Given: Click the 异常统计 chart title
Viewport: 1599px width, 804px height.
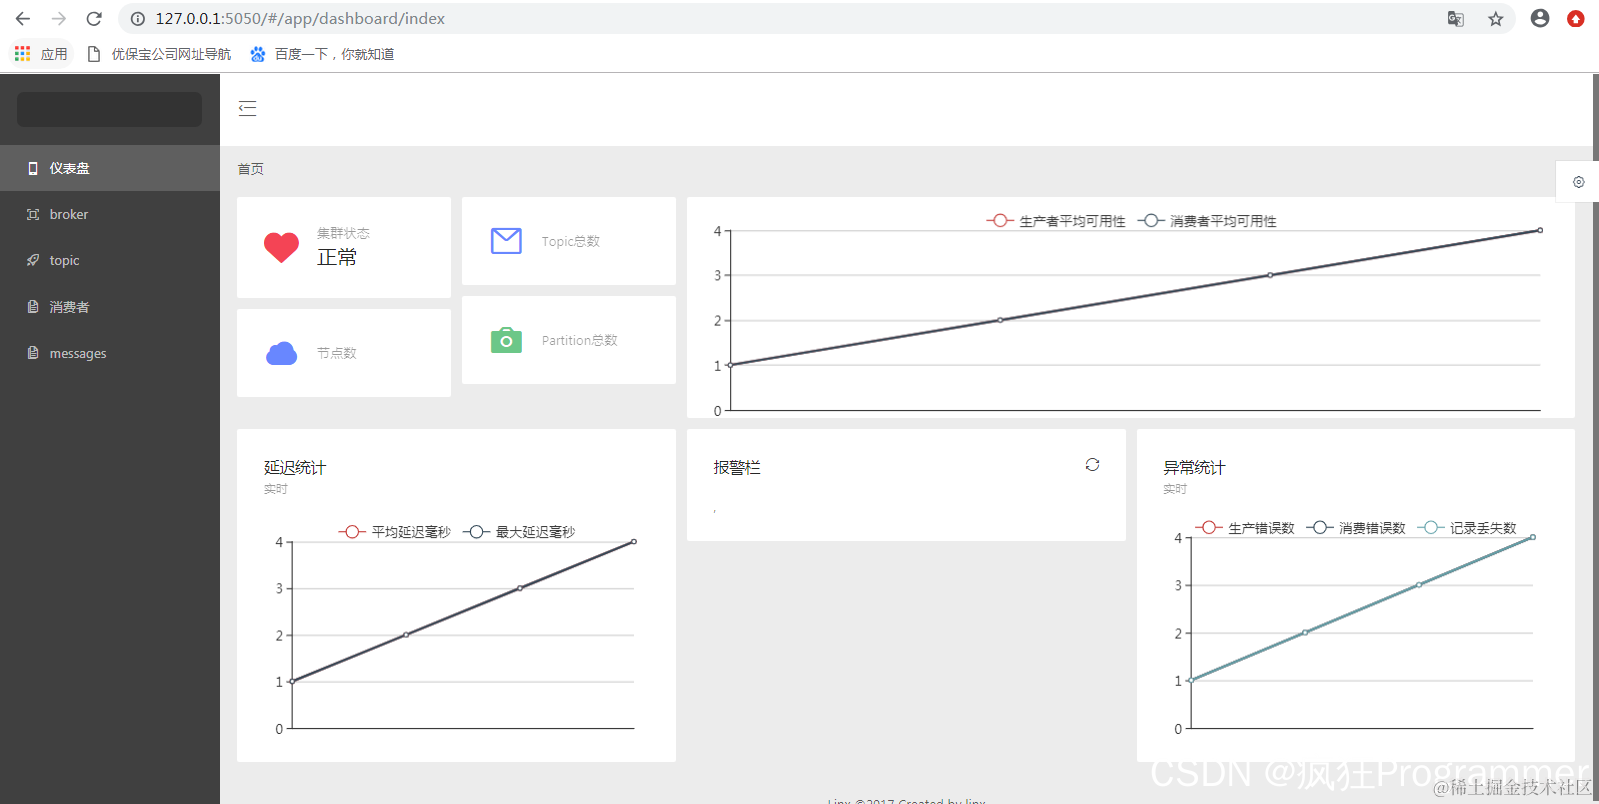Looking at the screenshot, I should point(1193,467).
